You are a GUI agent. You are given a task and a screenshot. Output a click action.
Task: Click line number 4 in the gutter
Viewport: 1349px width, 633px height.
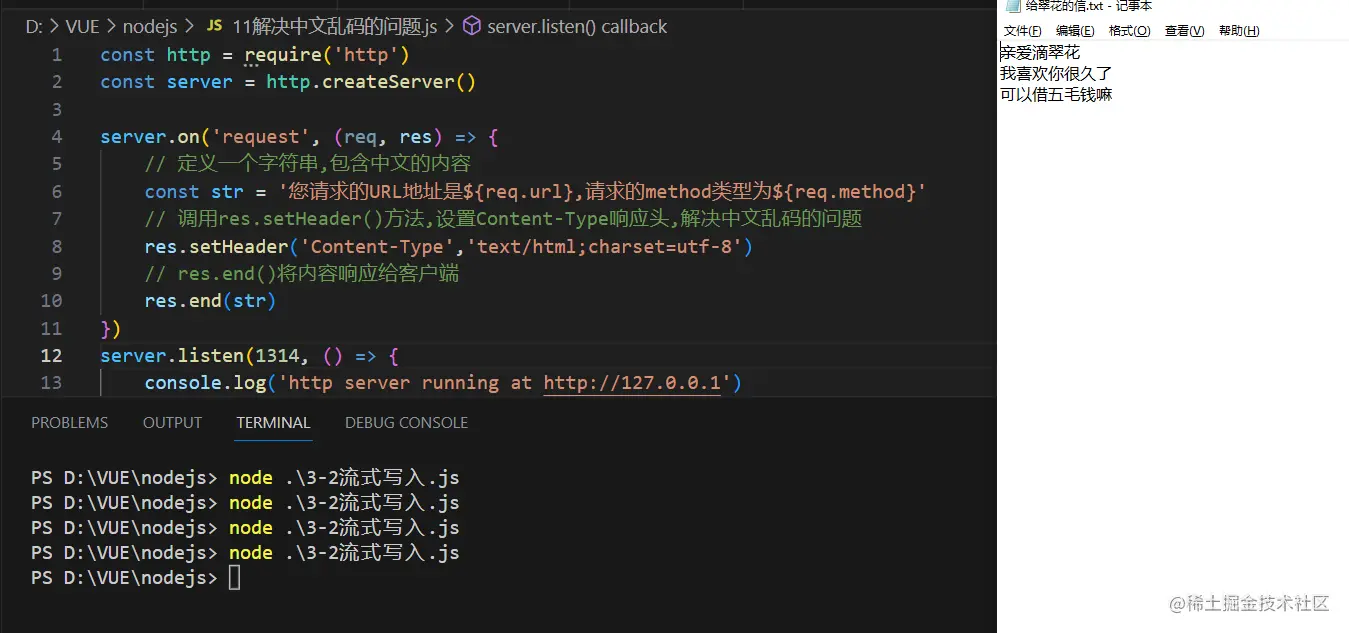pos(57,137)
